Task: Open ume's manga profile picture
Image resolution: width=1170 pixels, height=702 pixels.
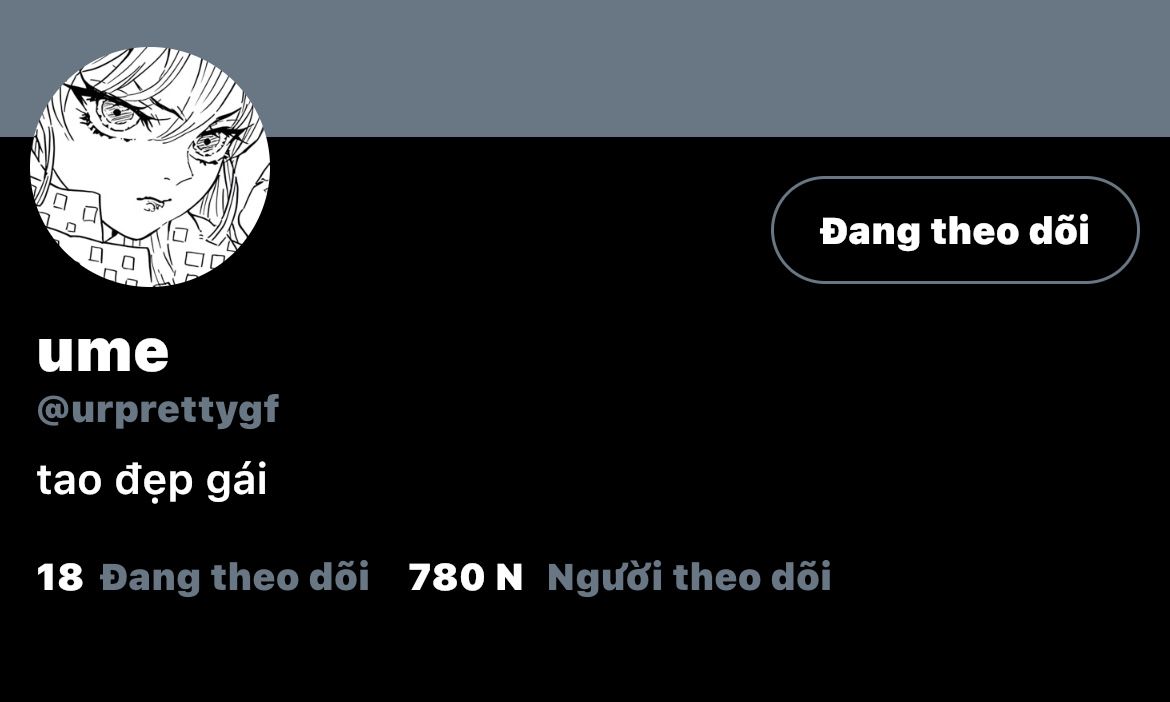Action: (150, 167)
